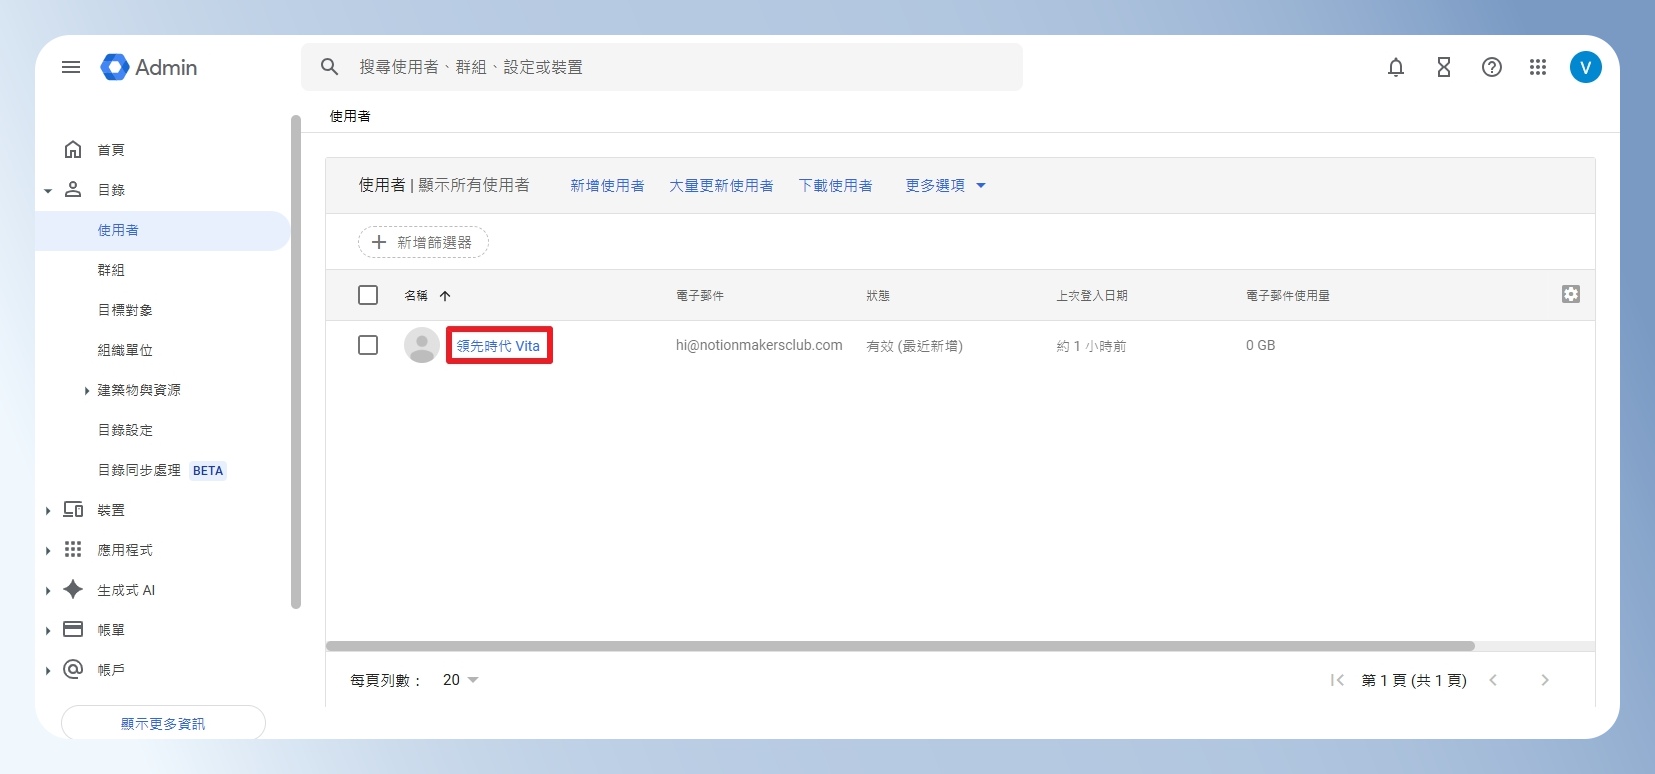Open the Google apps grid
This screenshot has height=774, width=1655.
point(1538,67)
